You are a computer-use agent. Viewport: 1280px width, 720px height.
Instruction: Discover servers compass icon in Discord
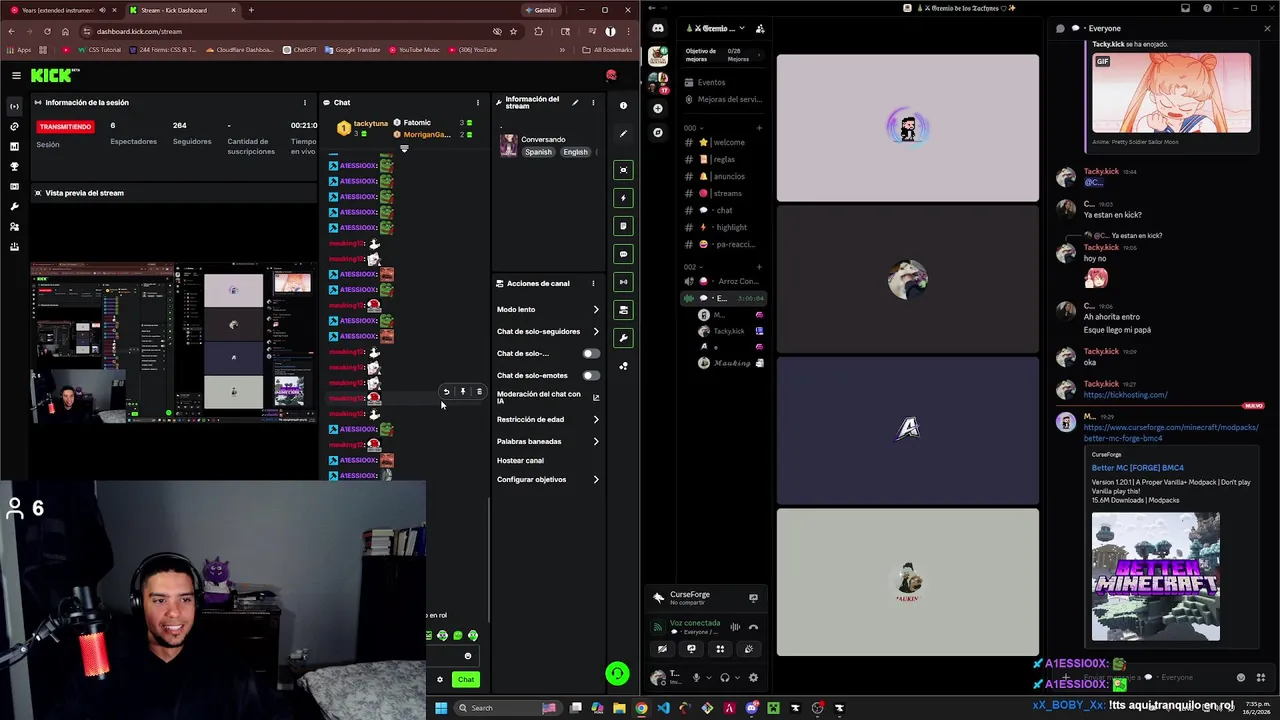[x=658, y=132]
